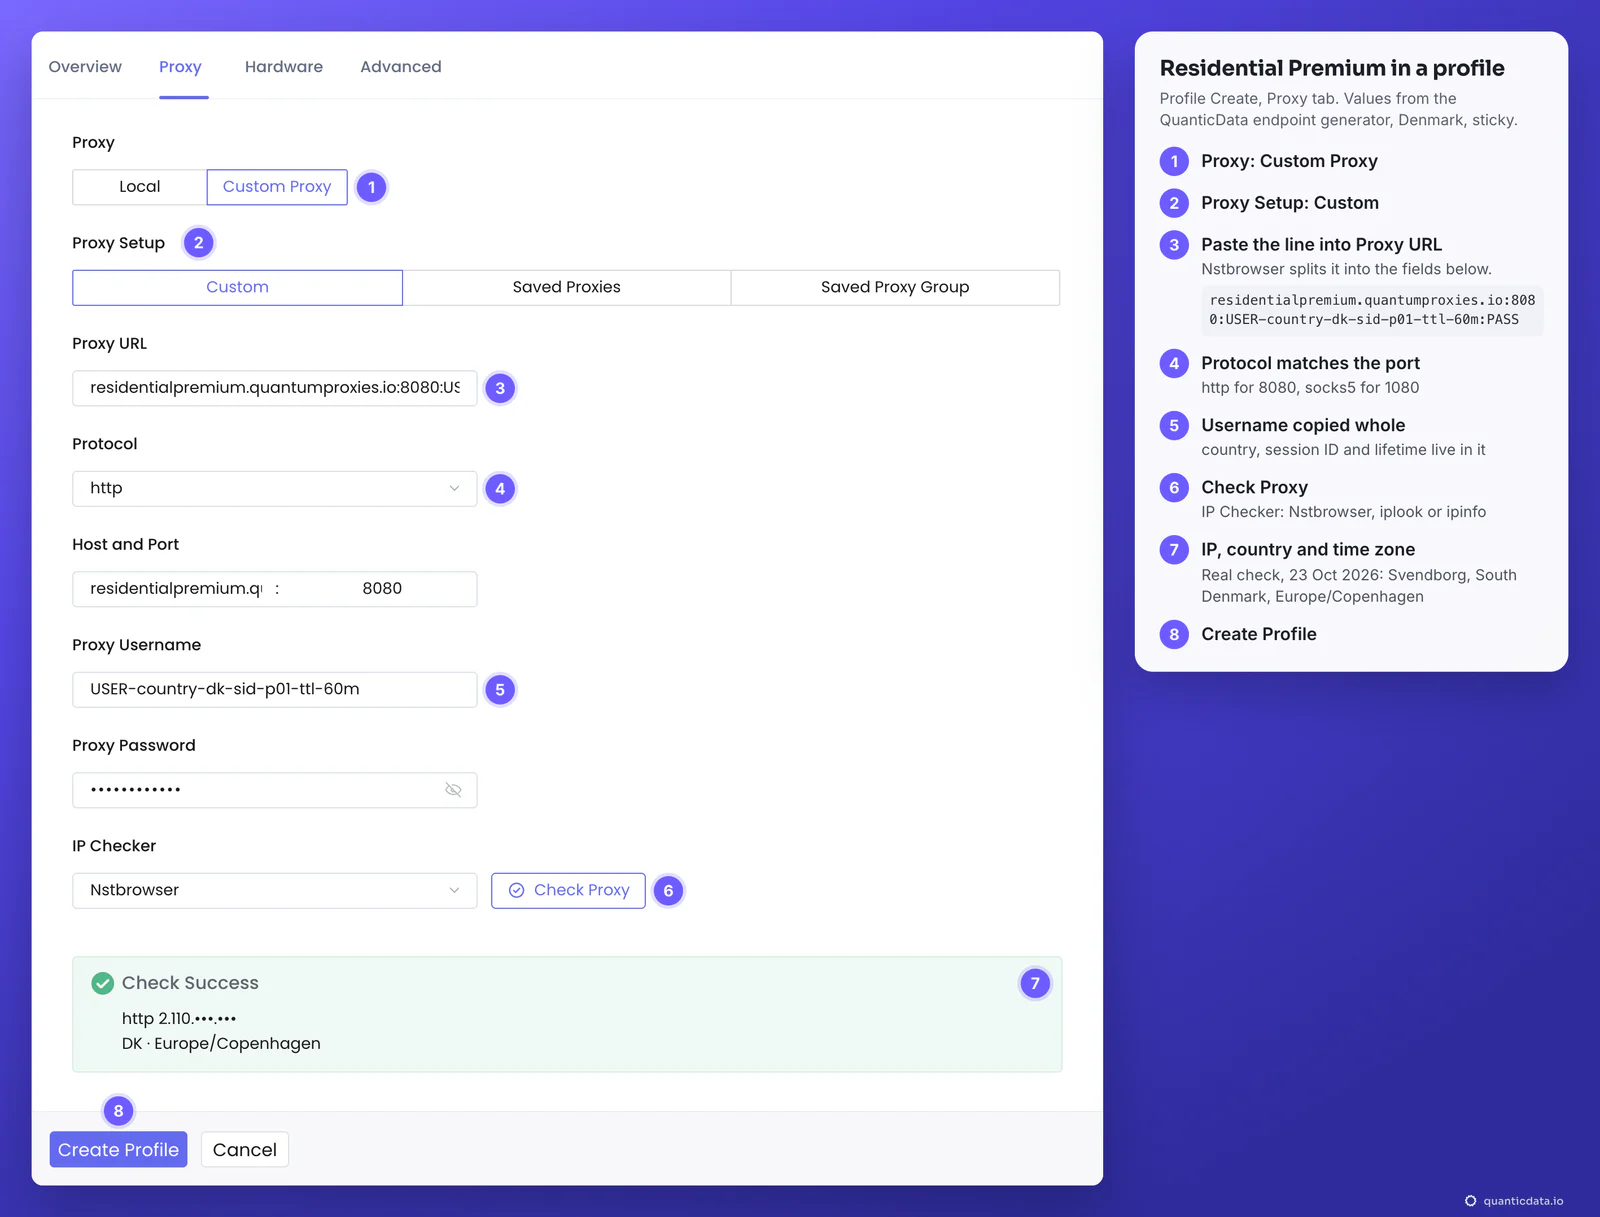Click 'Paste the line into Proxy URL' text
The height and width of the screenshot is (1217, 1600).
pyautogui.click(x=1321, y=244)
